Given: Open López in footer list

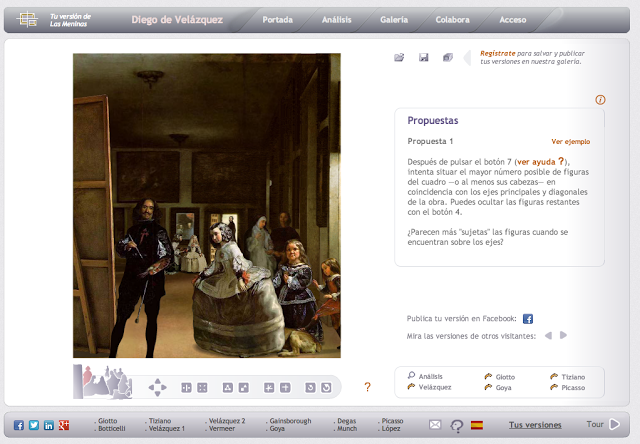Looking at the screenshot, I should tap(391, 428).
